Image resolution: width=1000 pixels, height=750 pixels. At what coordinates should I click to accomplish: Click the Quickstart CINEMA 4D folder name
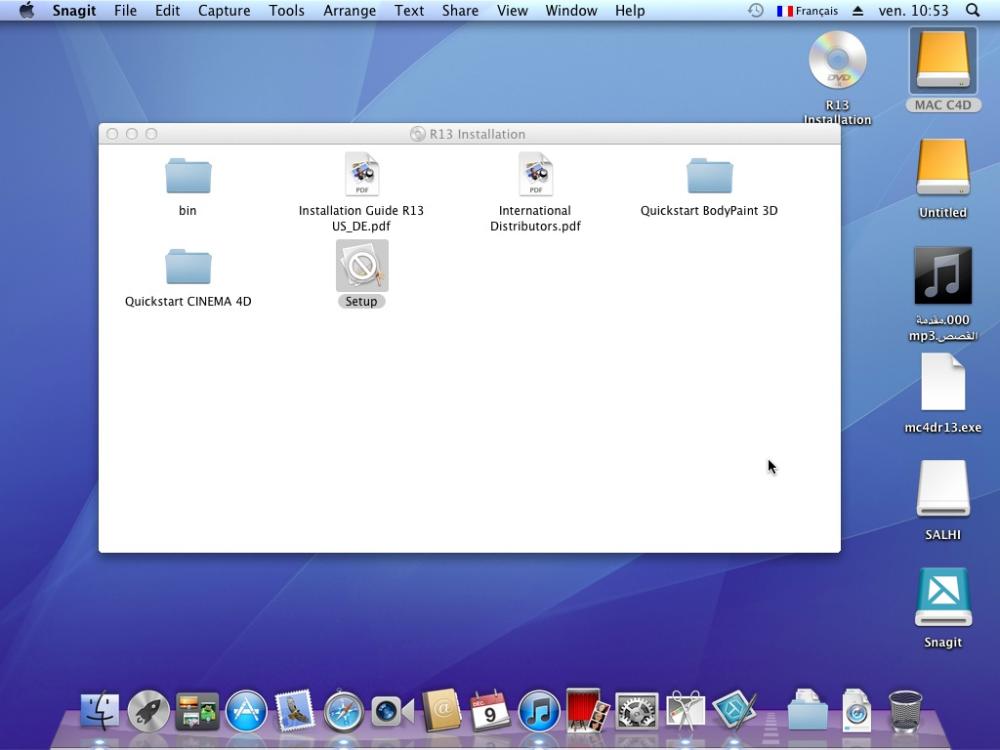(188, 301)
